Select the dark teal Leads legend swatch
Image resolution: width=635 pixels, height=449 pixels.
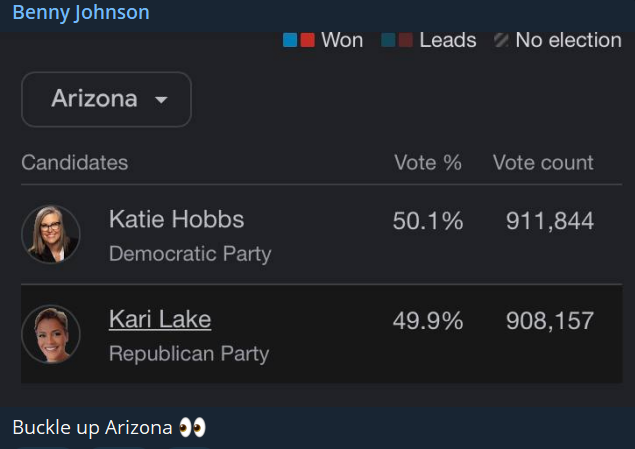click(388, 41)
